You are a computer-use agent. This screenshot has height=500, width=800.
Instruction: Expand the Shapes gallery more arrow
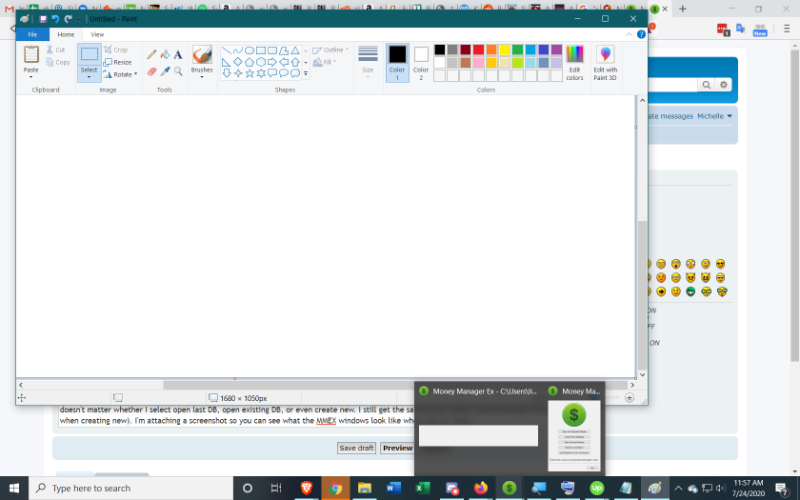point(306,73)
